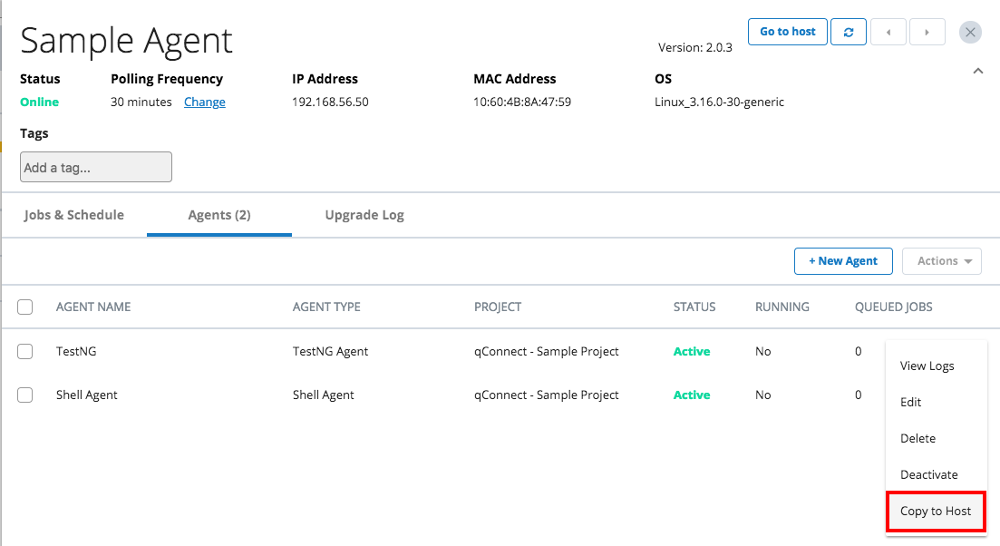1000x546 pixels.
Task: Click the Go to host button
Action: coord(787,32)
